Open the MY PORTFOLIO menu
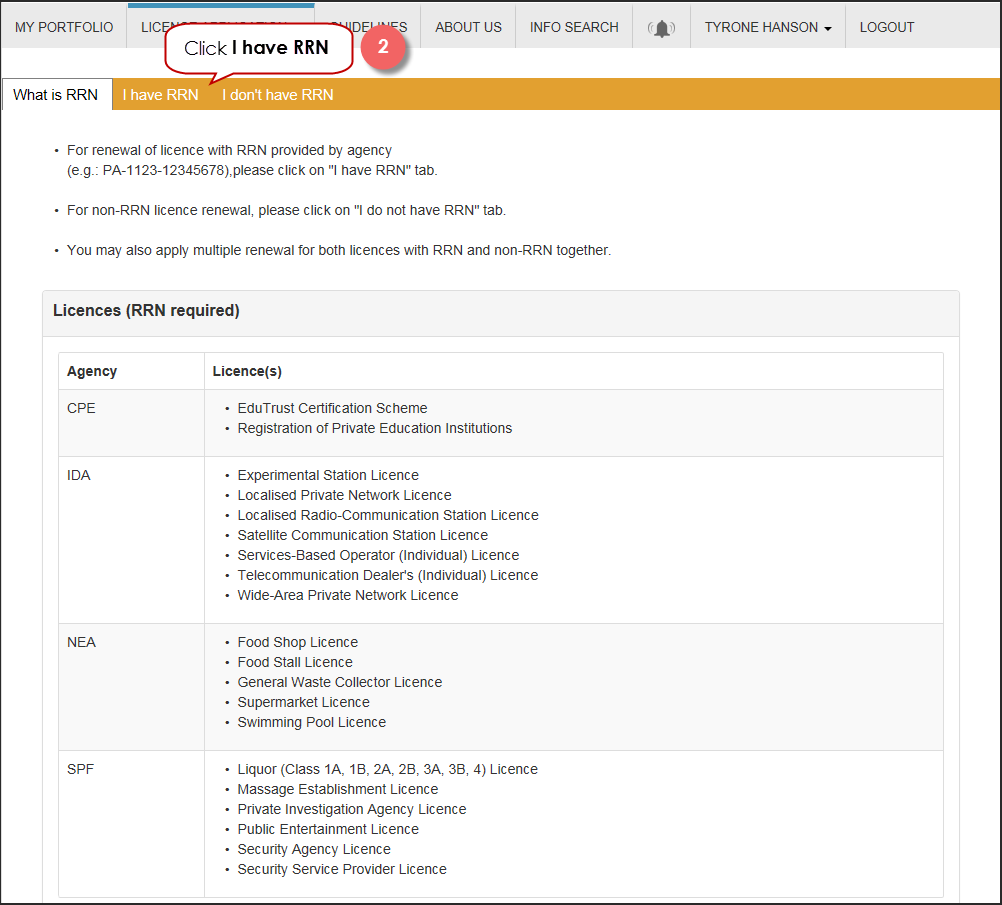 click(64, 27)
